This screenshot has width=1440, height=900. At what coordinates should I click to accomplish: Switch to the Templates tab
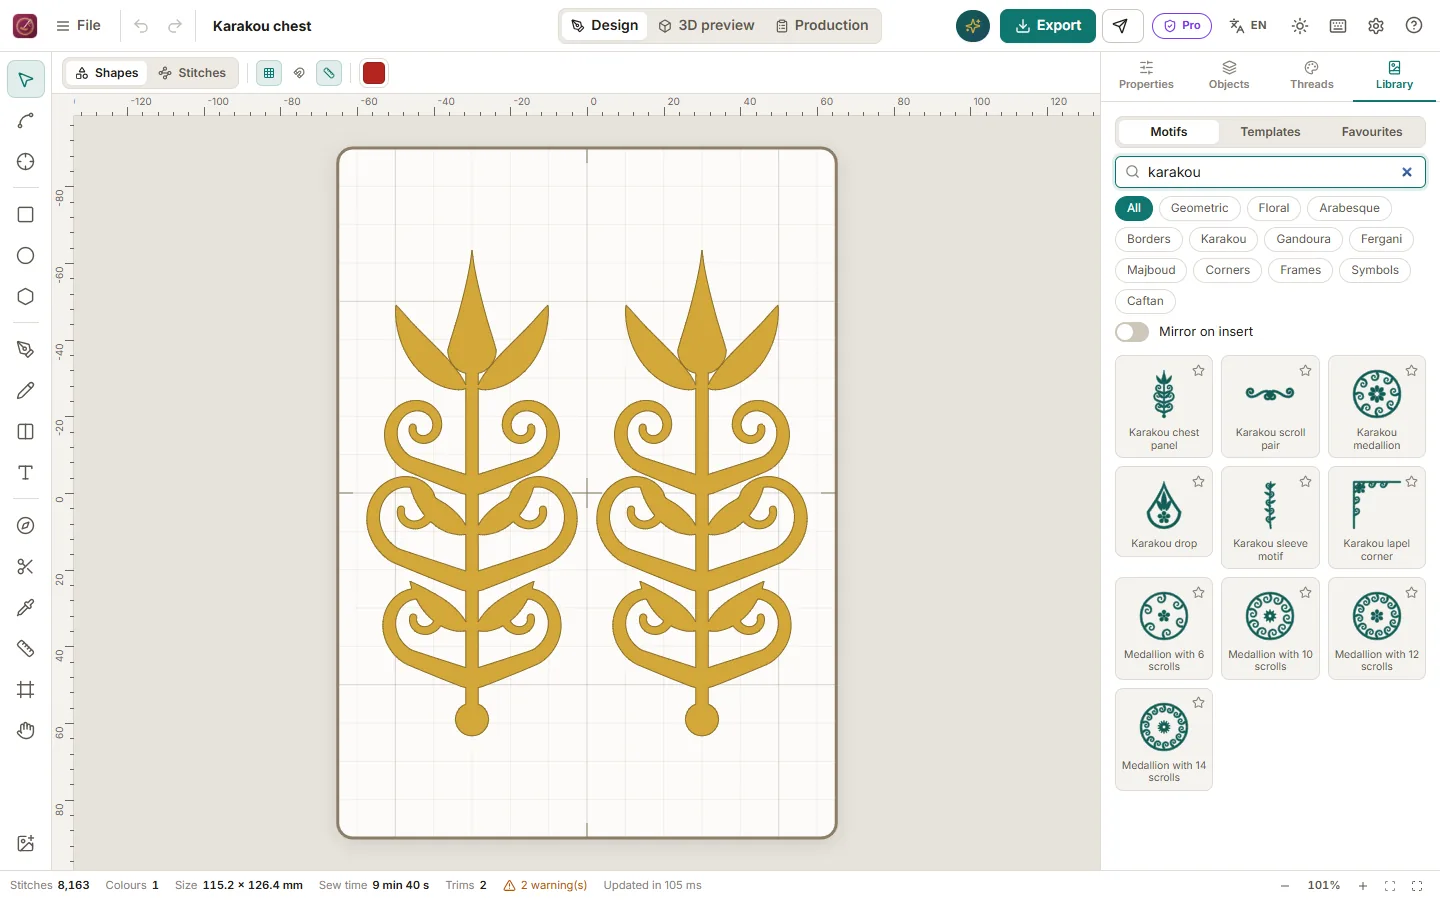point(1270,132)
